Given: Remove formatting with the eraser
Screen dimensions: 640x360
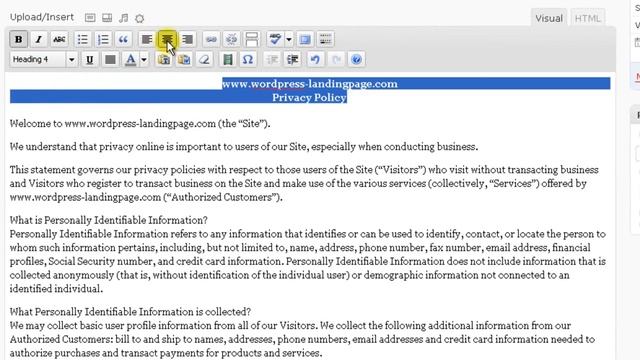Looking at the screenshot, I should (204, 60).
